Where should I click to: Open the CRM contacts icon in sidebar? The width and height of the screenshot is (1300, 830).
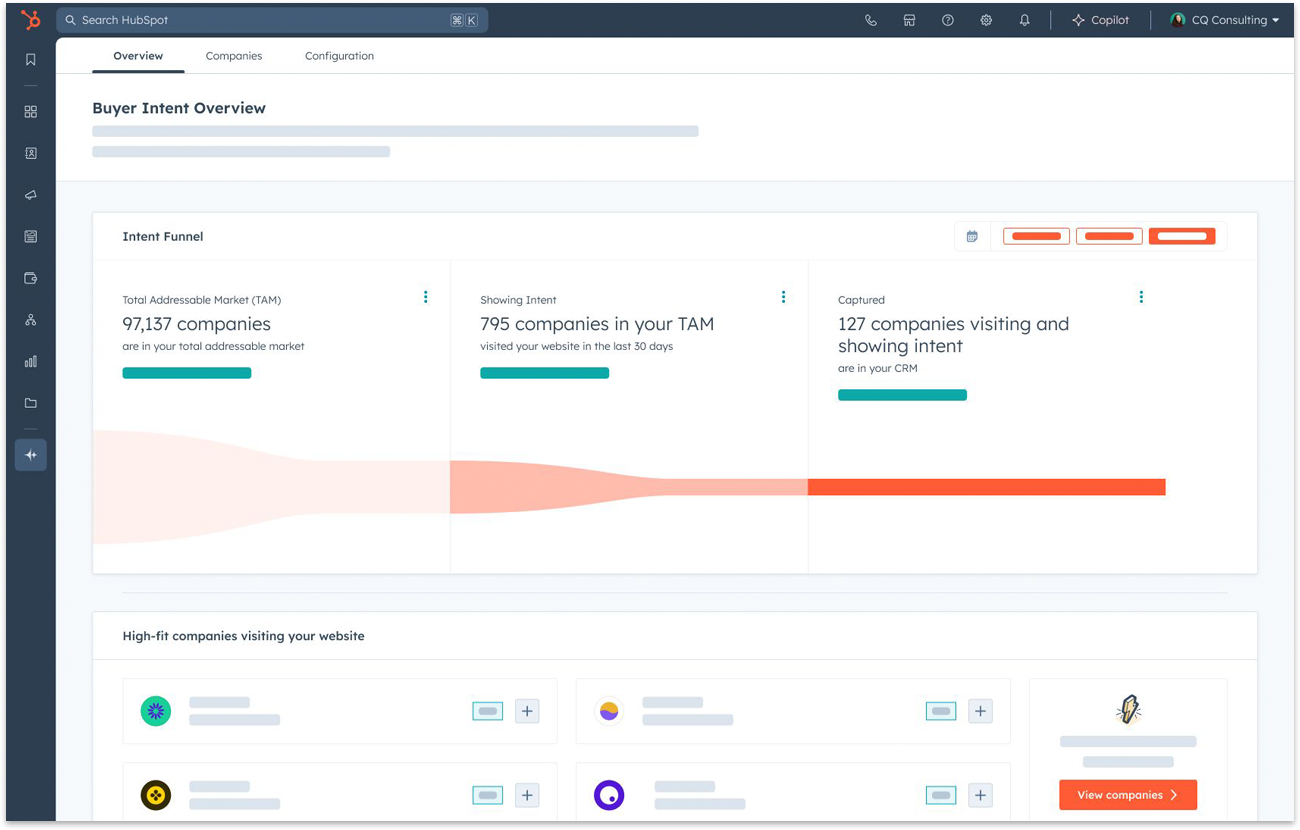click(x=30, y=153)
